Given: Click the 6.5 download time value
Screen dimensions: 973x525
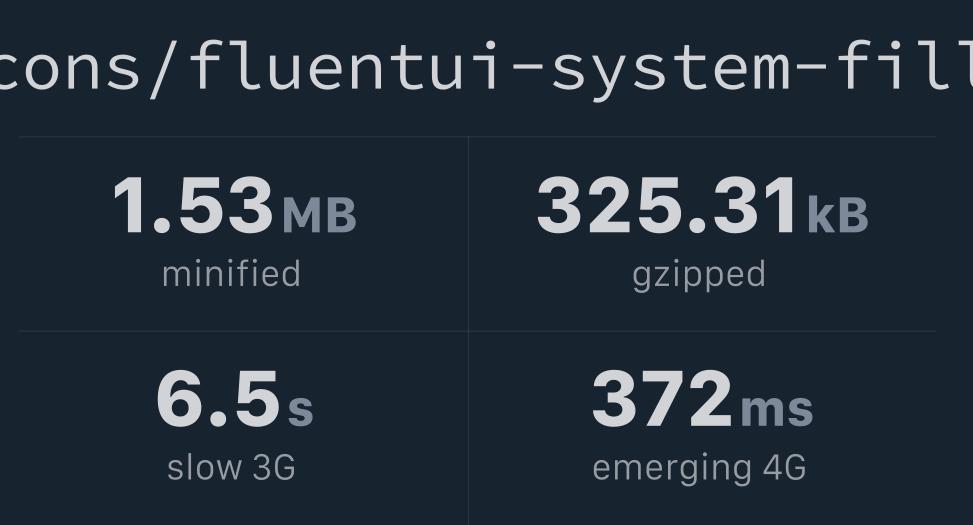Looking at the screenshot, I should [217, 399].
